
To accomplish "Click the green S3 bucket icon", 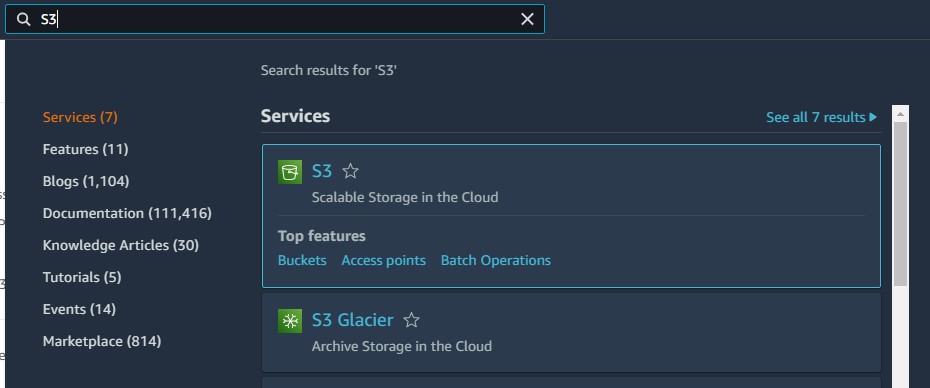I will click(290, 172).
